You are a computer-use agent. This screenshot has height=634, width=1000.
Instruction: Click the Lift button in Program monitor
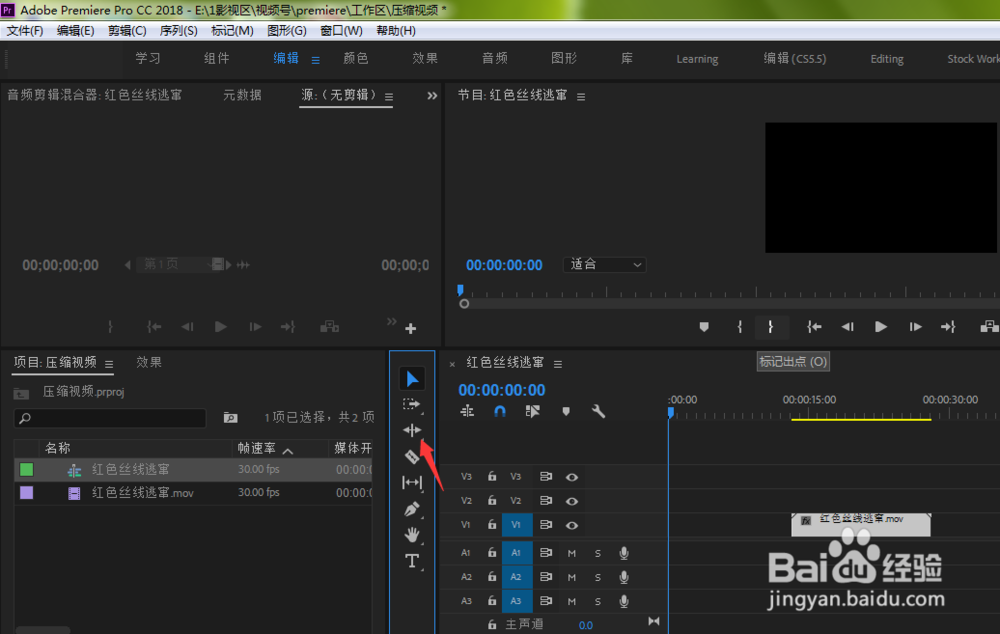[x=989, y=327]
